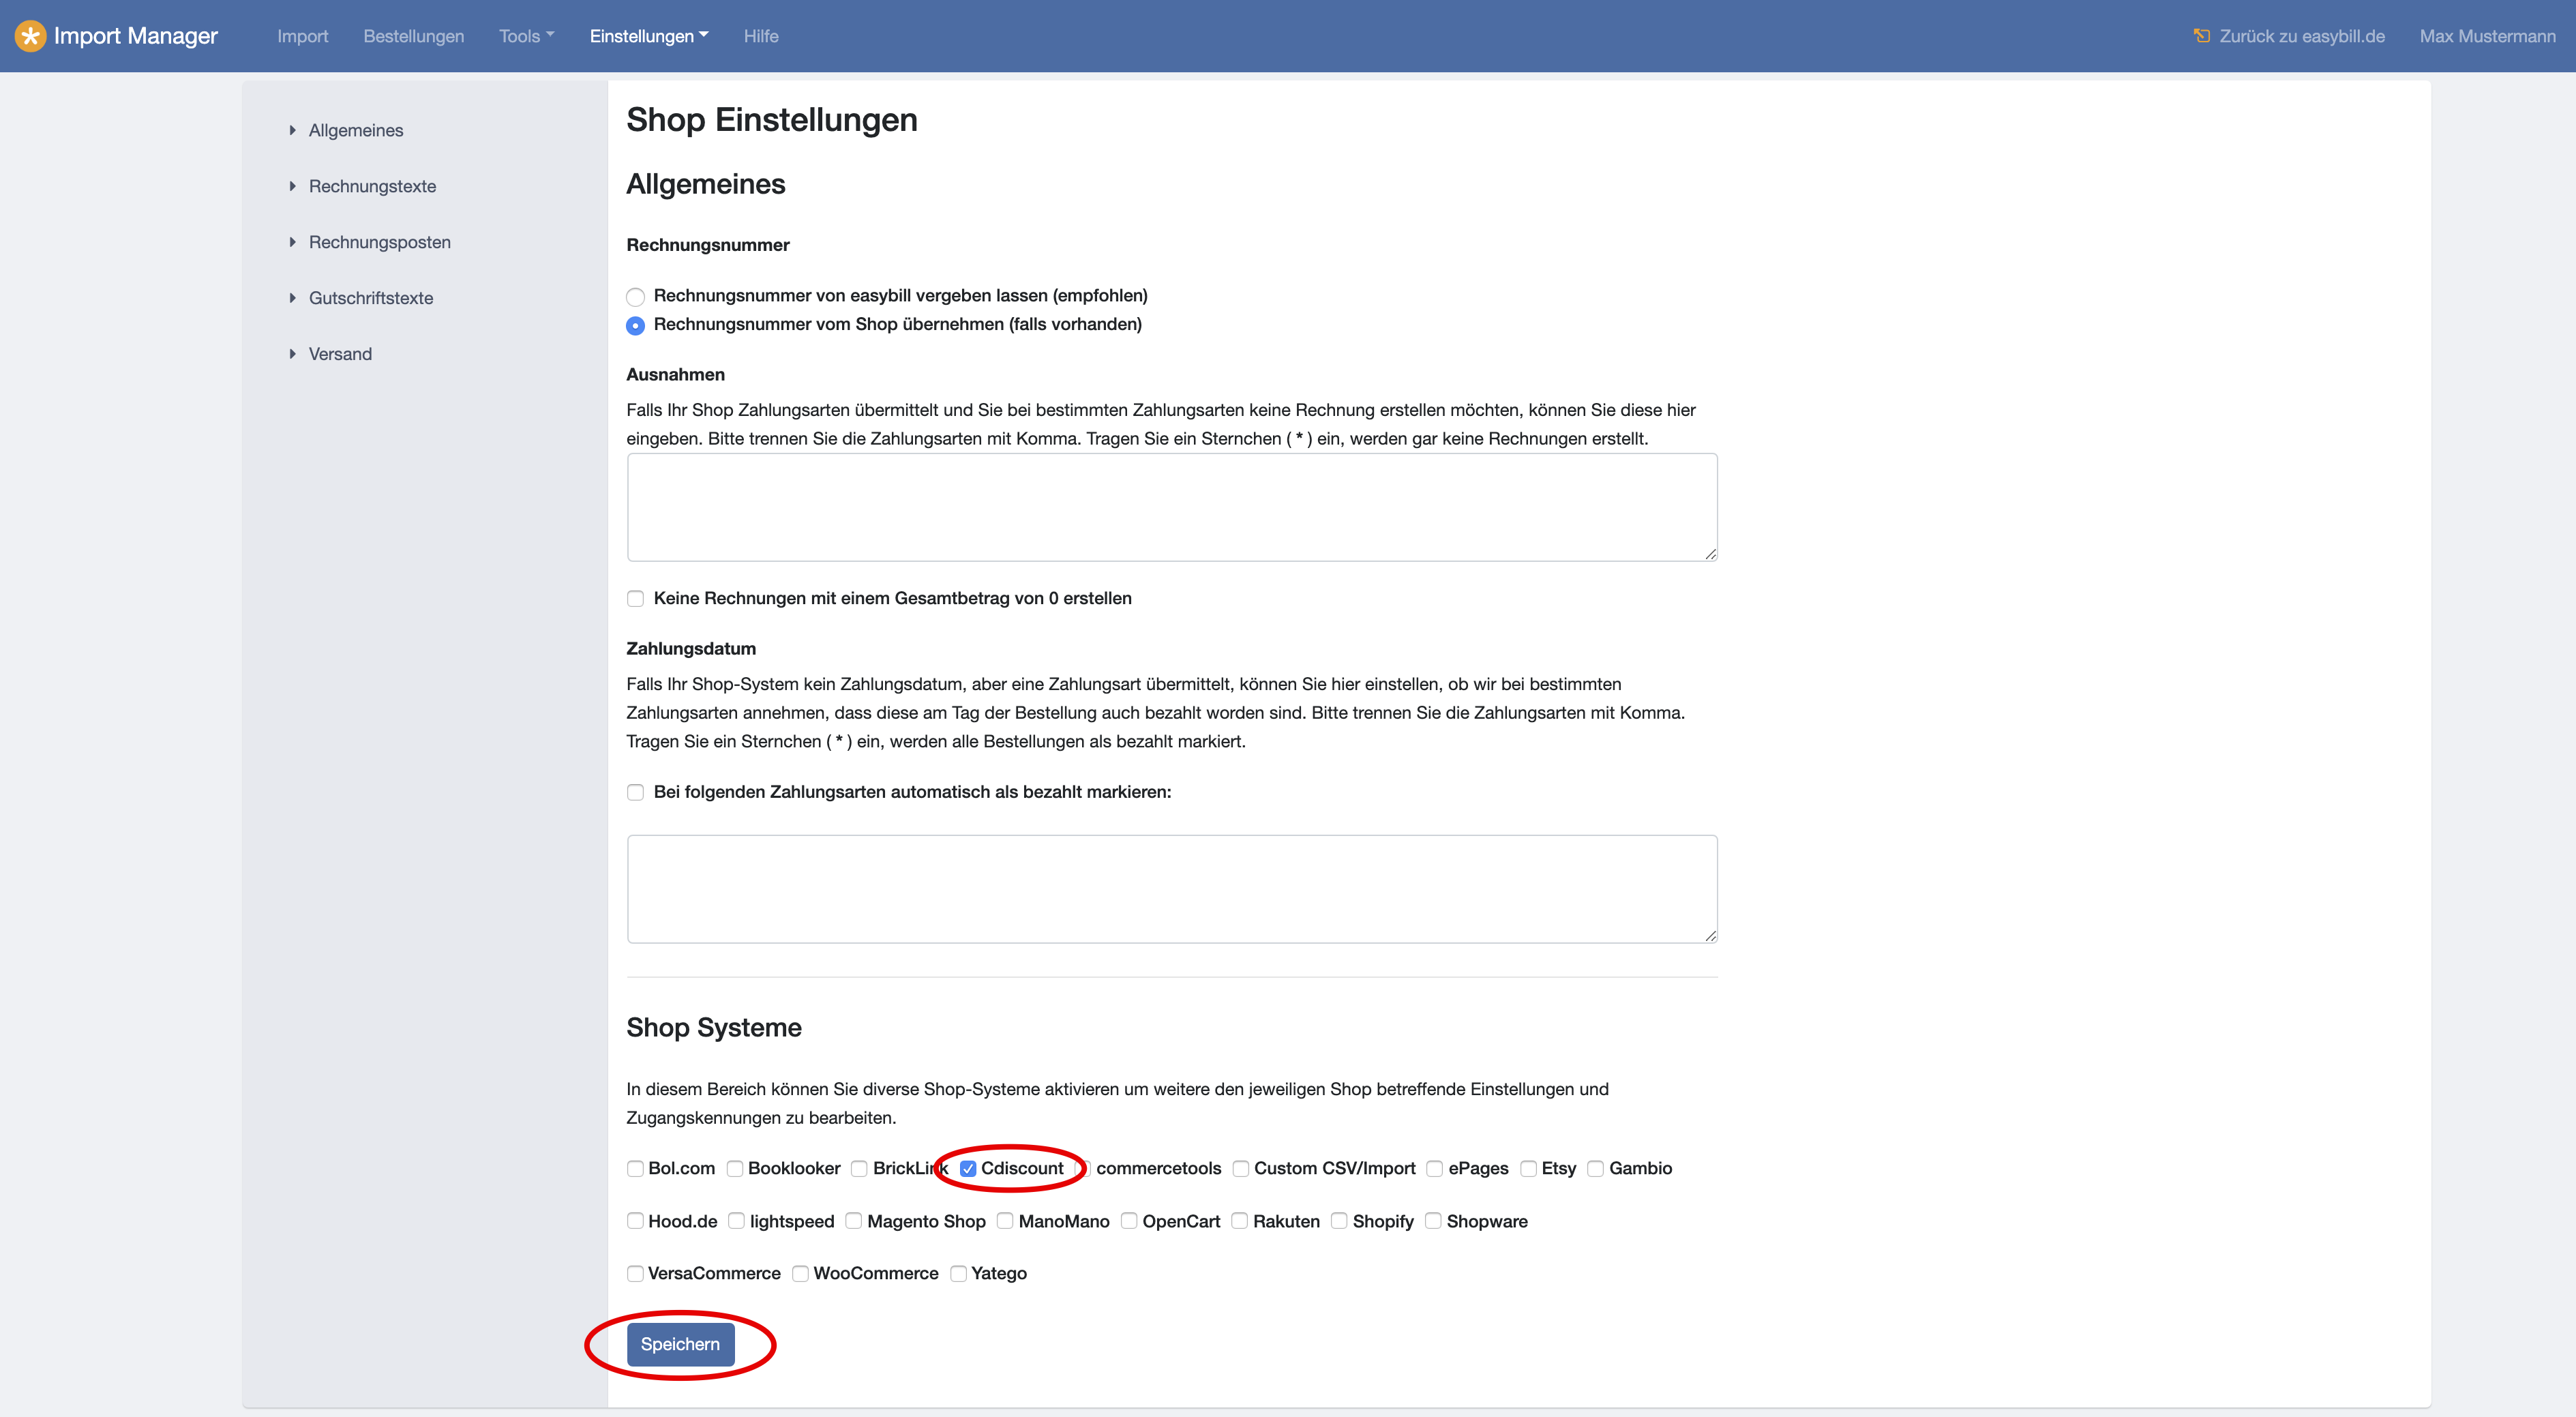Expand the Gutschriftstexte sidebar arrow
The image size is (2576, 1417).
coord(292,298)
